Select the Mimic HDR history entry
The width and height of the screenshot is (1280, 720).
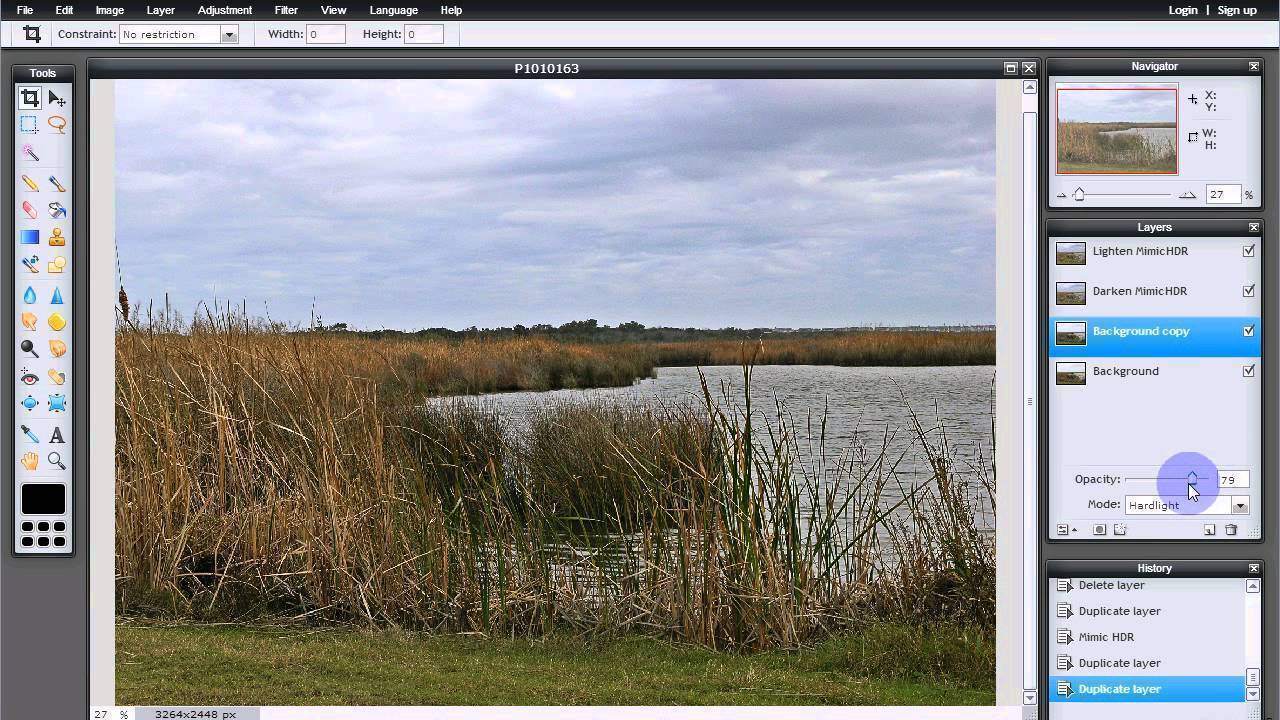click(1106, 637)
